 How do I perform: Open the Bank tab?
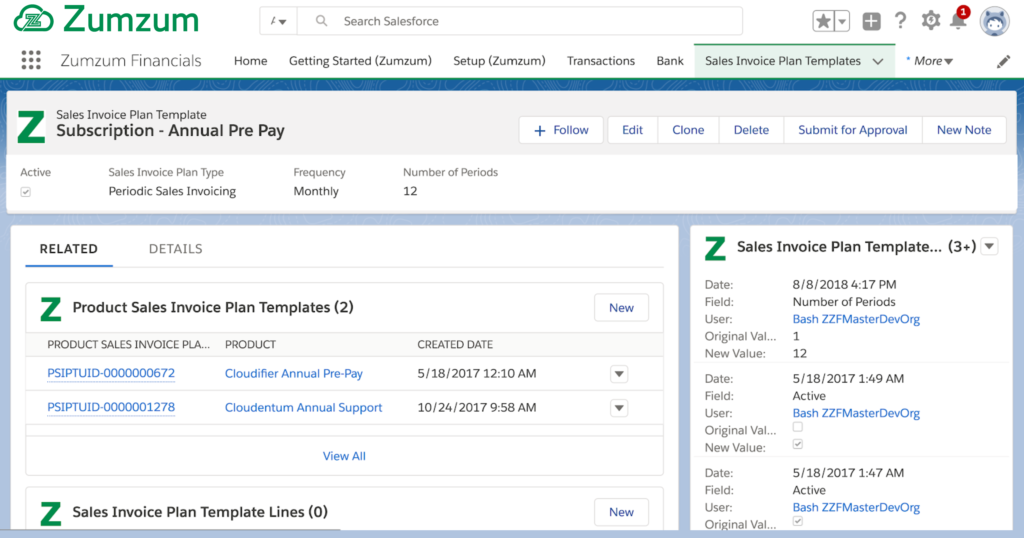pyautogui.click(x=670, y=61)
